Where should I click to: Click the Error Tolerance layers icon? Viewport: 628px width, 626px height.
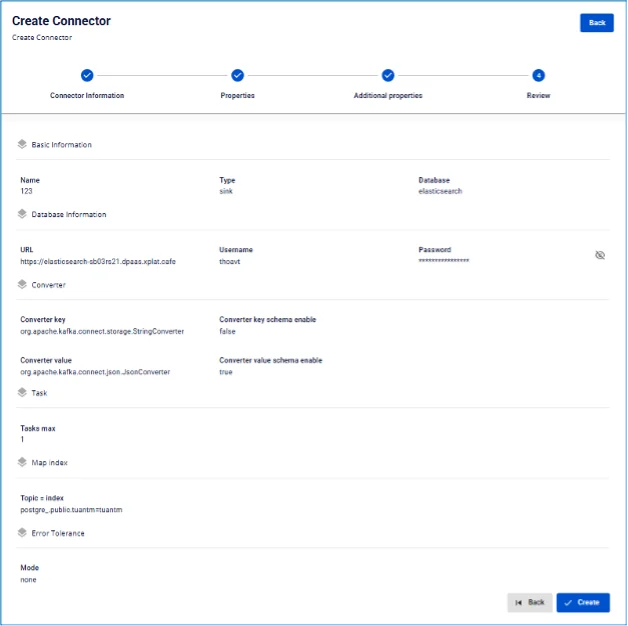point(22,533)
